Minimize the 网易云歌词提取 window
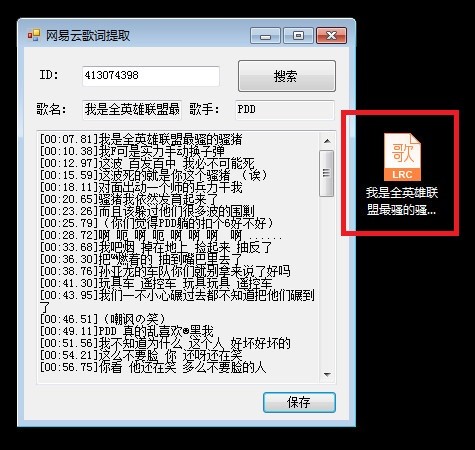Image resolution: width=475 pixels, height=450 pixels. coord(265,36)
